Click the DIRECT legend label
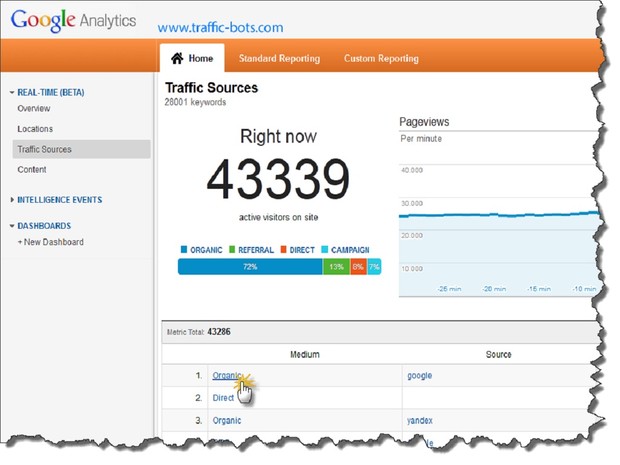The width and height of the screenshot is (620, 465). point(302,250)
